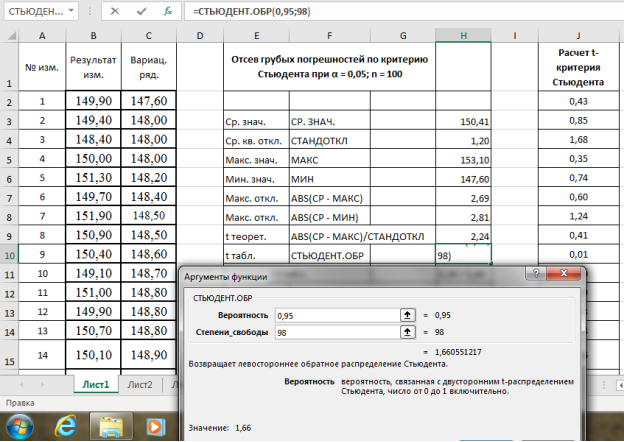Click in the formula bar text
Viewport: 624px width, 442px height.
(252, 12)
